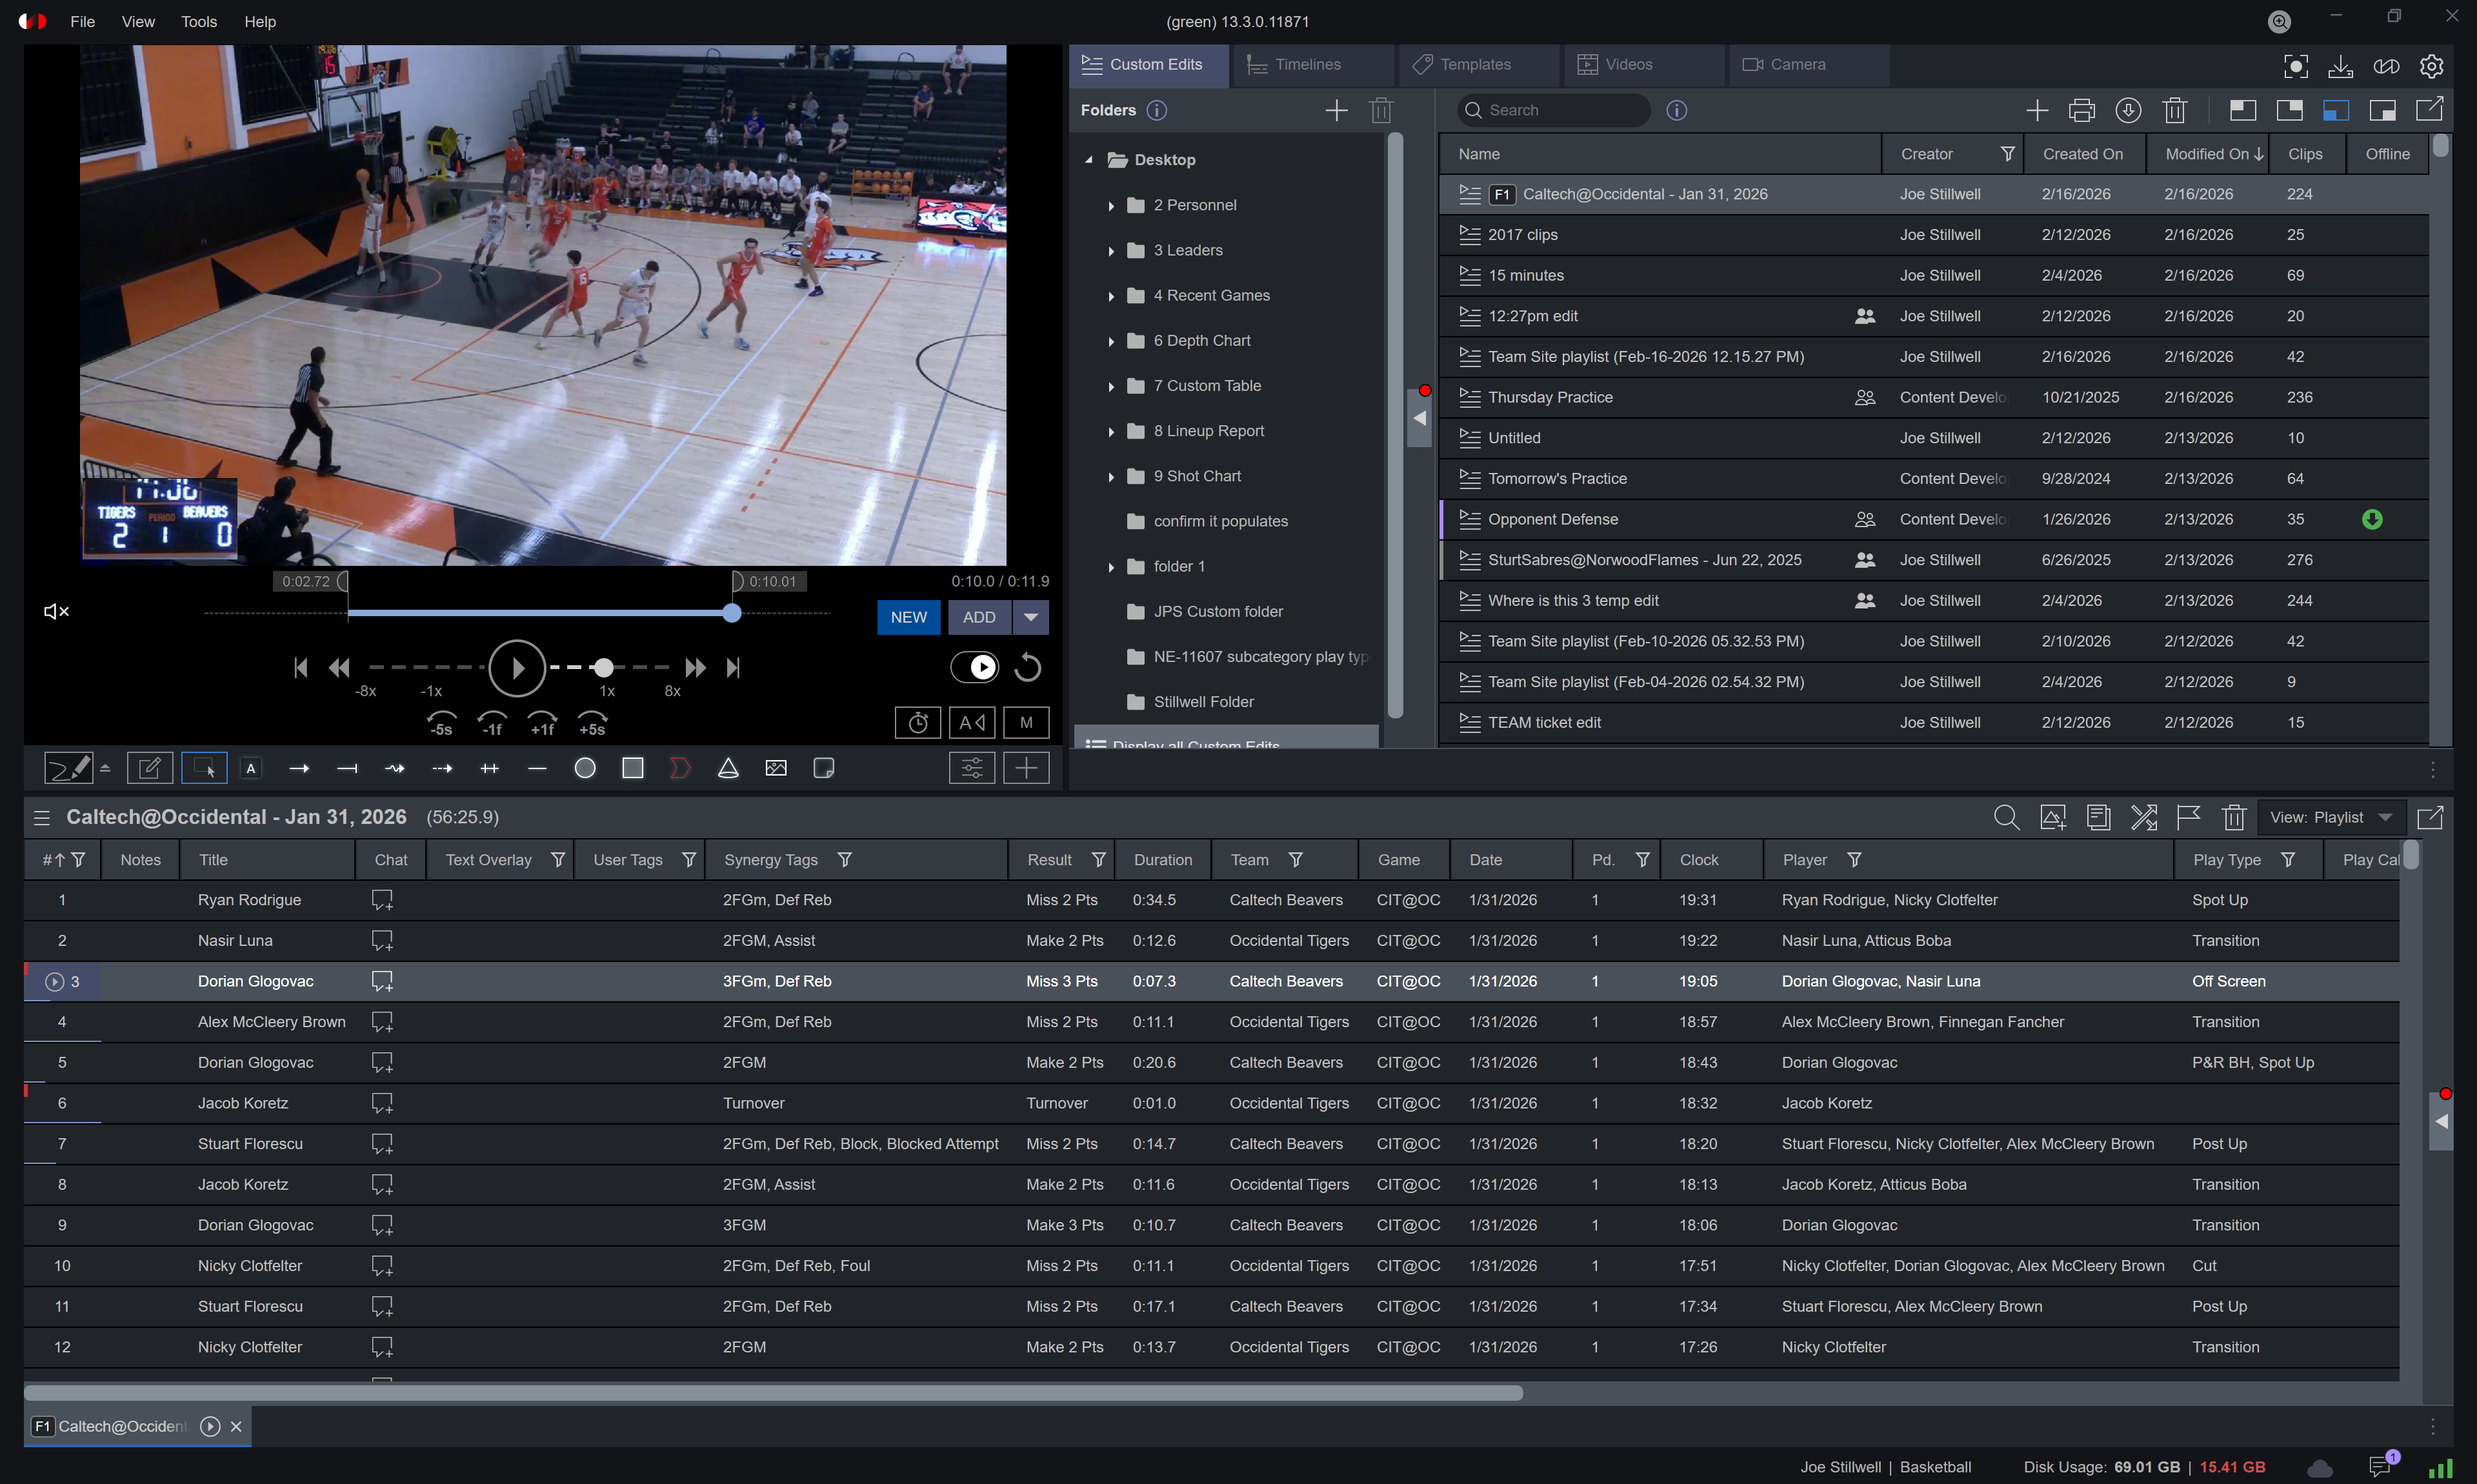Viewport: 2477px width, 1484px height.
Task: Click the Search input field
Action: [1560, 110]
